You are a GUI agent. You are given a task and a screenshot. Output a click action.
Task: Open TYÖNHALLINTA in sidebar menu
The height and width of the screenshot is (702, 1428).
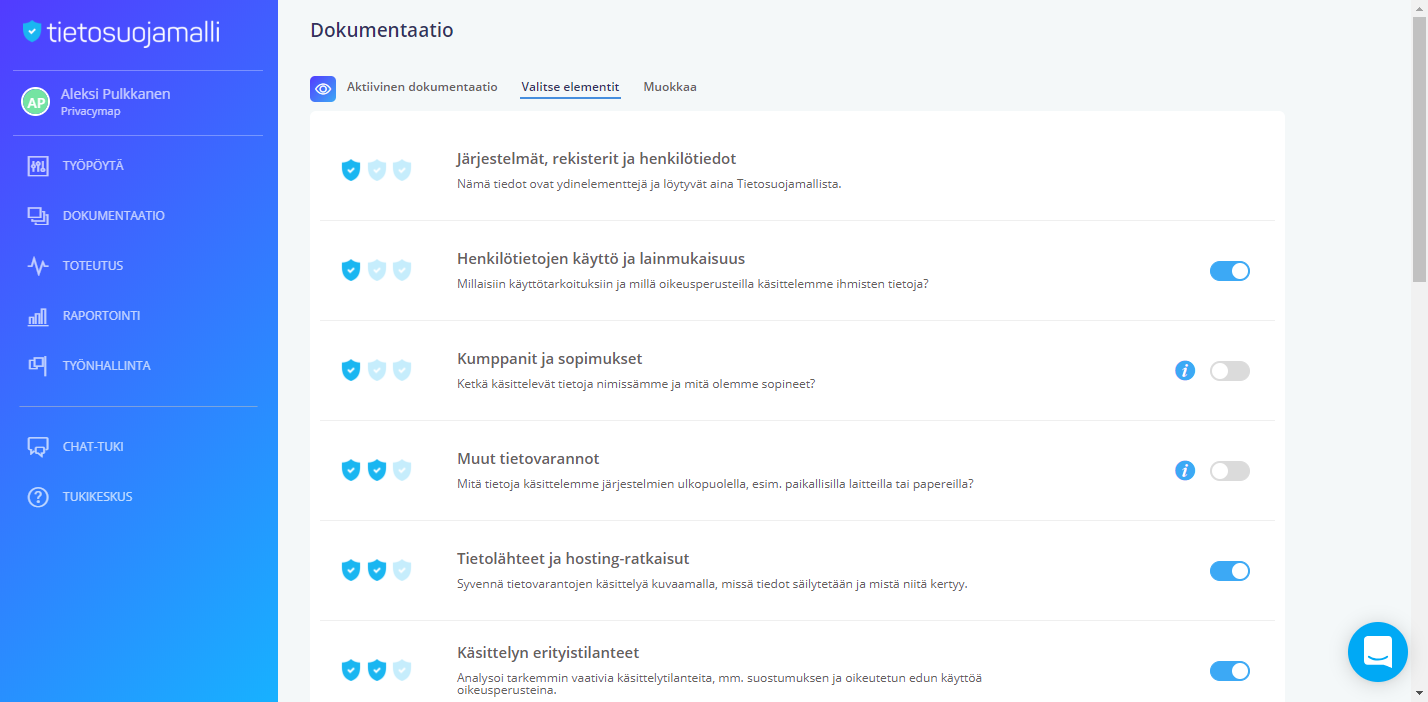click(107, 366)
